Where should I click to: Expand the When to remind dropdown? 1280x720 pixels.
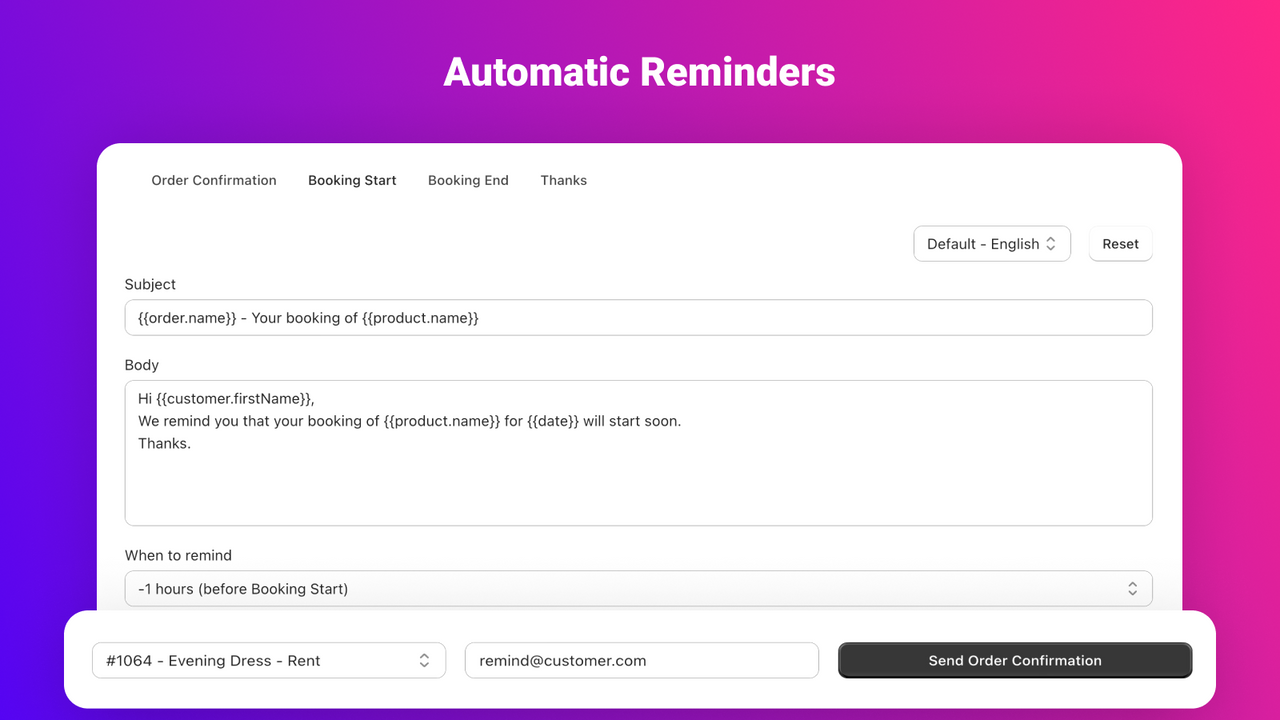tap(638, 589)
